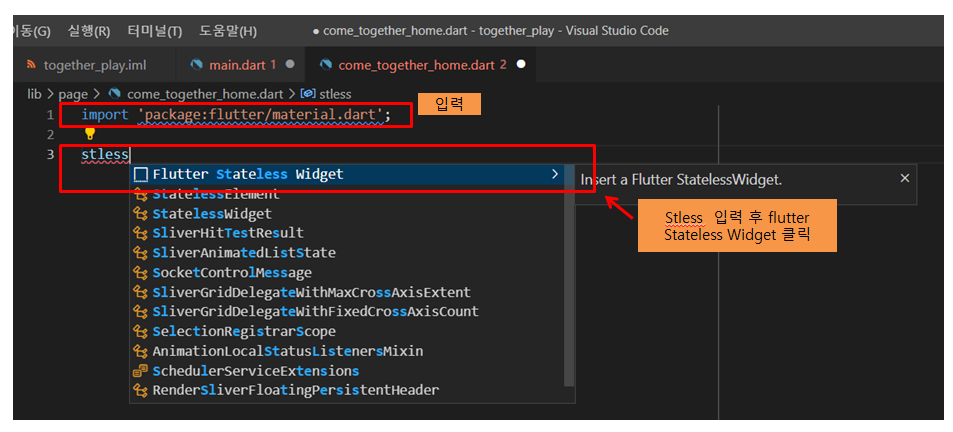Switch to the main.dart tab
Screen dimensions: 953x432
coord(241,65)
